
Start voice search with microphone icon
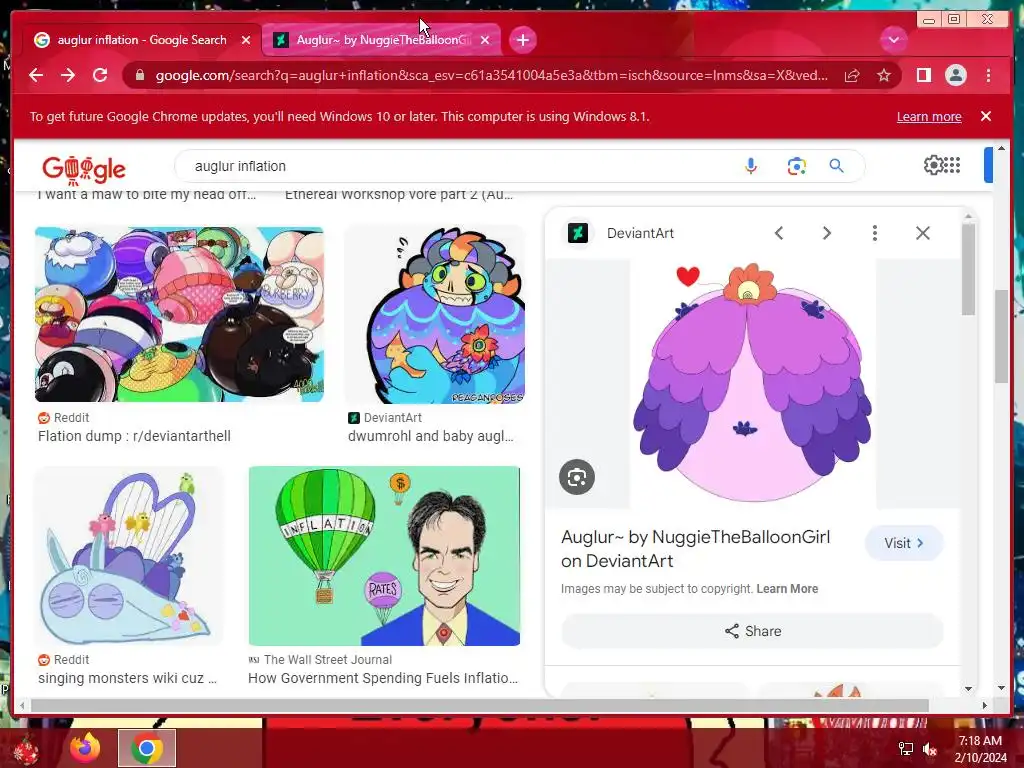pos(751,166)
